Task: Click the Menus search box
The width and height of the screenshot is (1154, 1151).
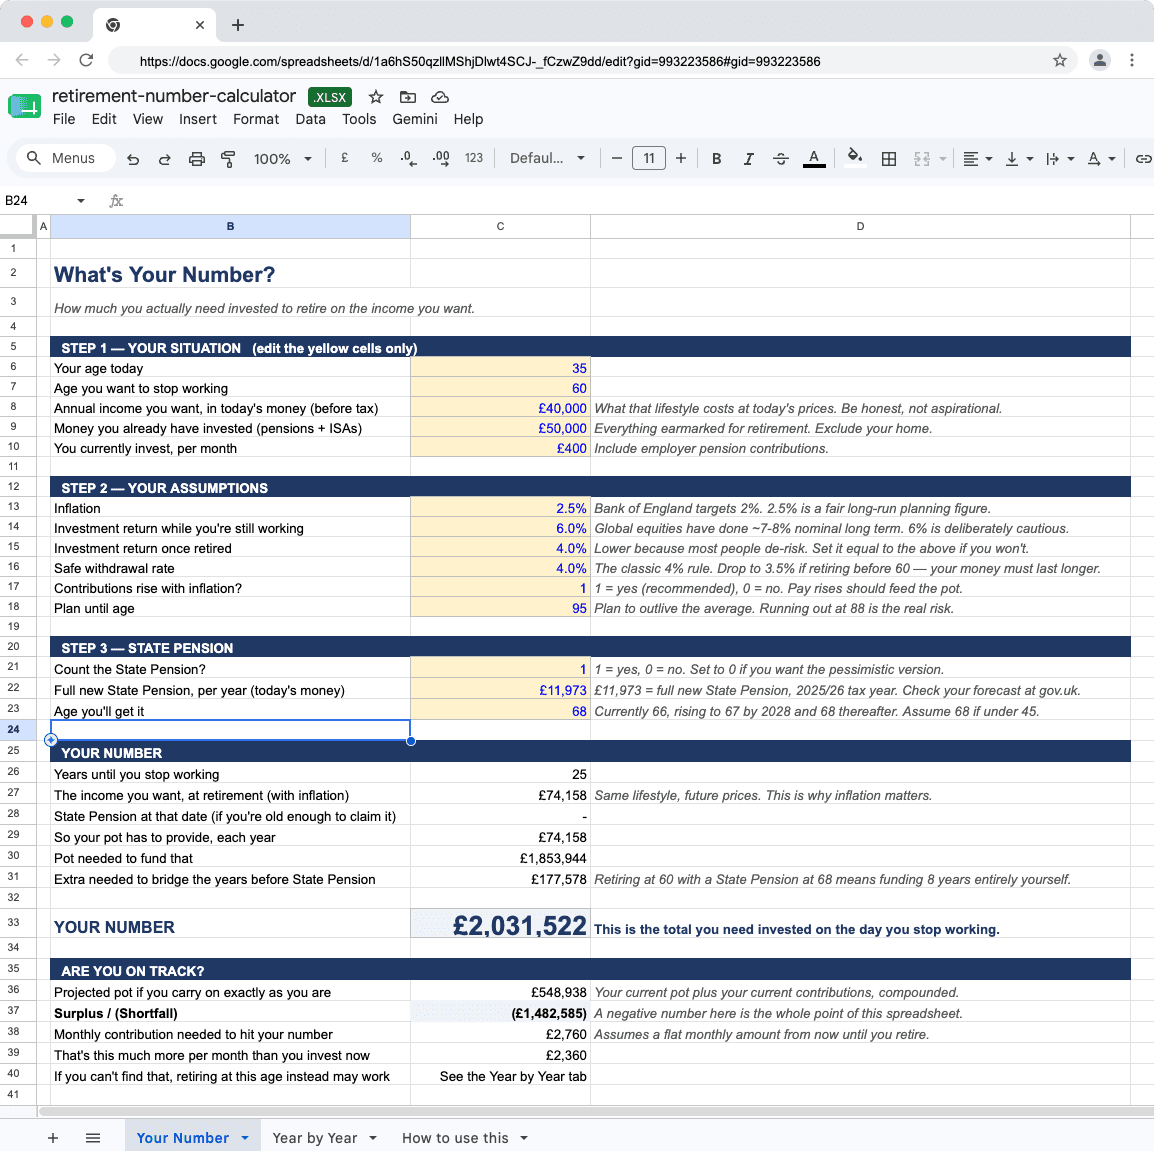Action: point(66,158)
